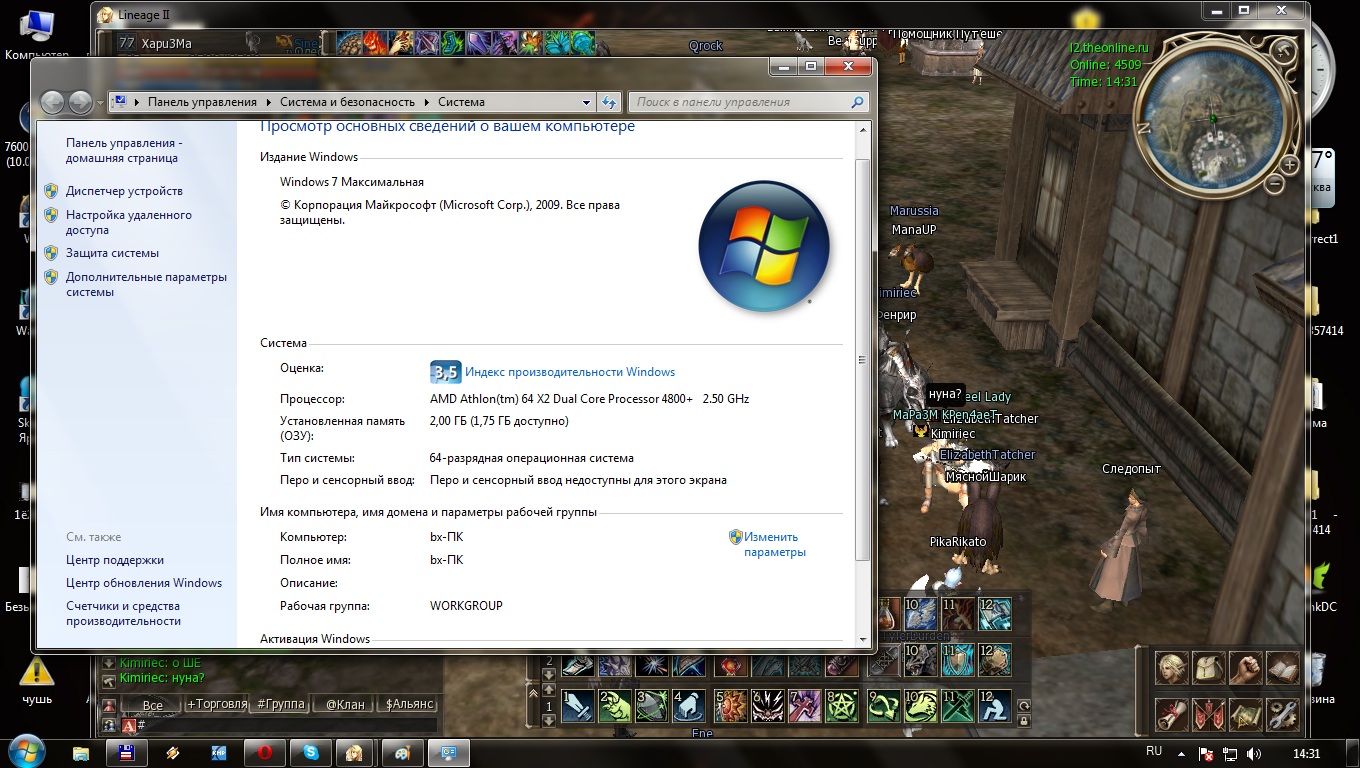
Task: Open the Windows Update link
Action: point(144,583)
